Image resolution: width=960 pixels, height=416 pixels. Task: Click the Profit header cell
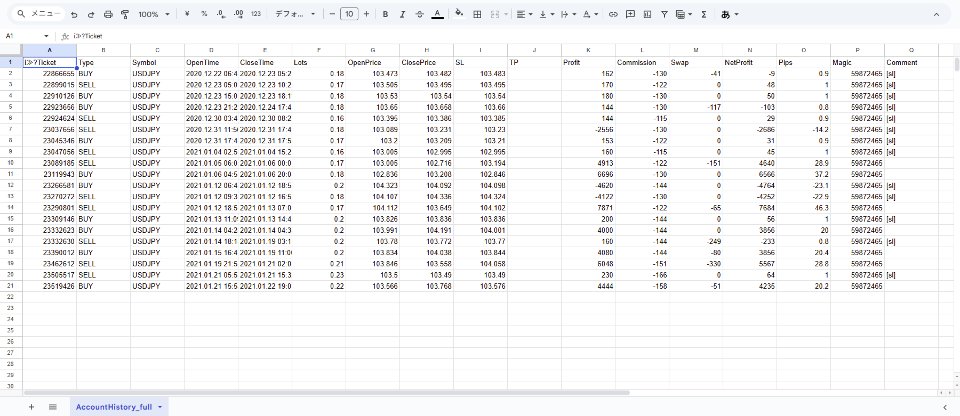point(588,62)
